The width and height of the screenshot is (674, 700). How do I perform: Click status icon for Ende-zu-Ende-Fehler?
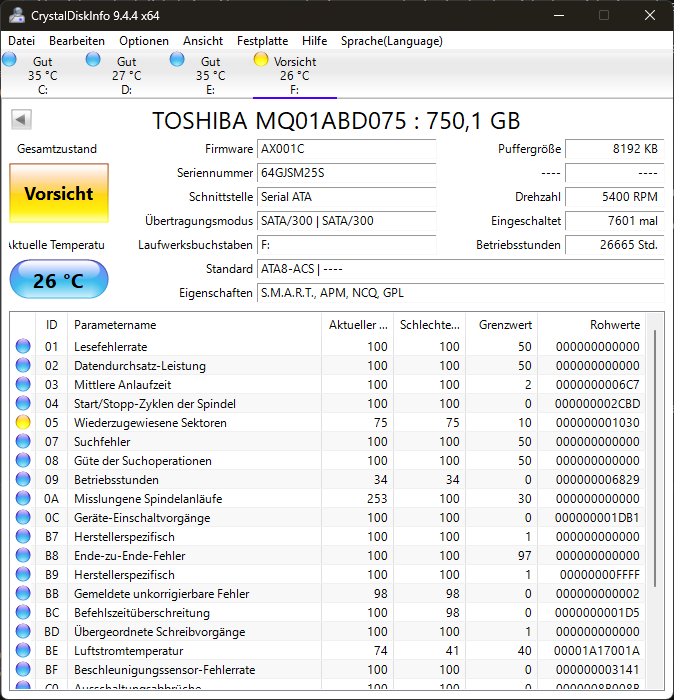pos(23,555)
